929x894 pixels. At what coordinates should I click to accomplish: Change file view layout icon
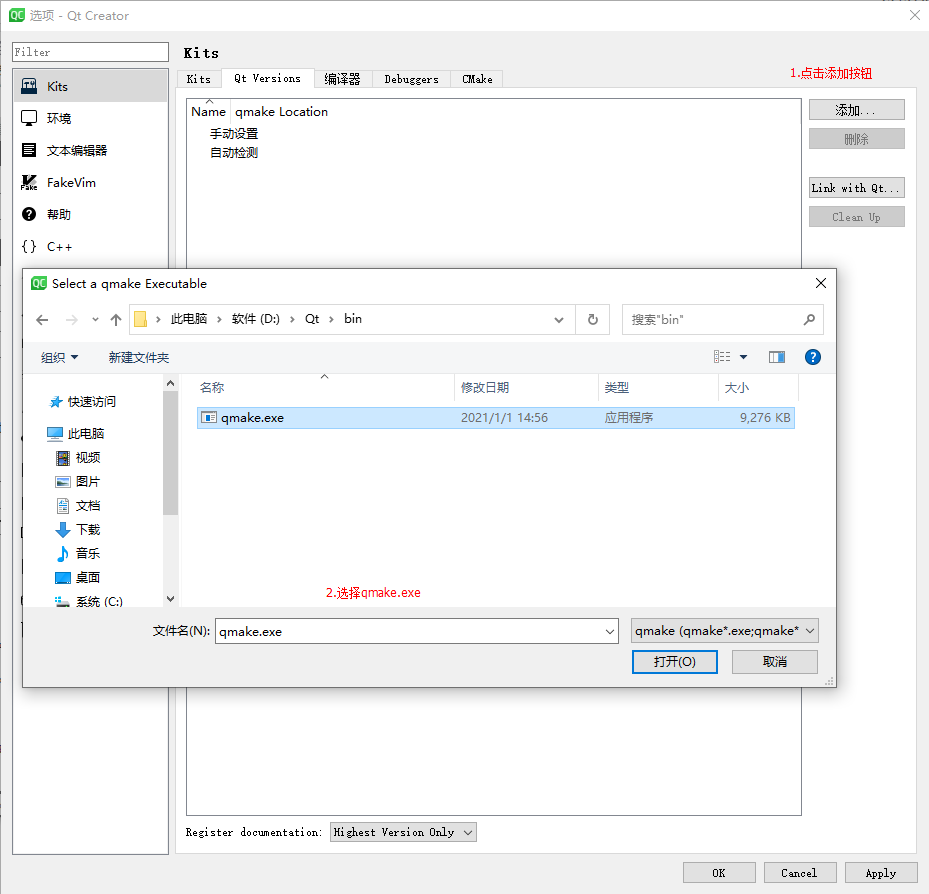tap(722, 357)
